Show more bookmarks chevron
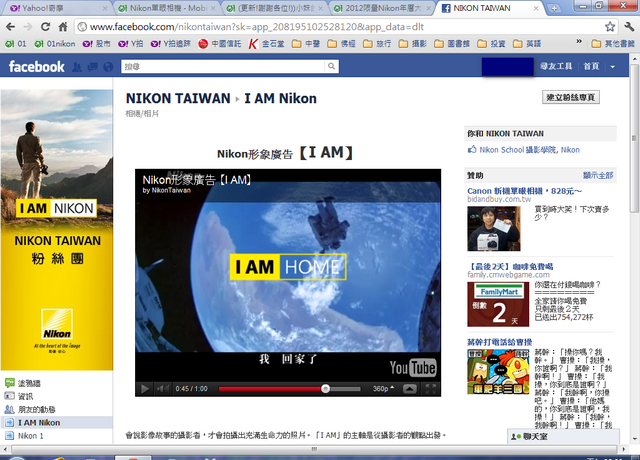 pos(579,42)
